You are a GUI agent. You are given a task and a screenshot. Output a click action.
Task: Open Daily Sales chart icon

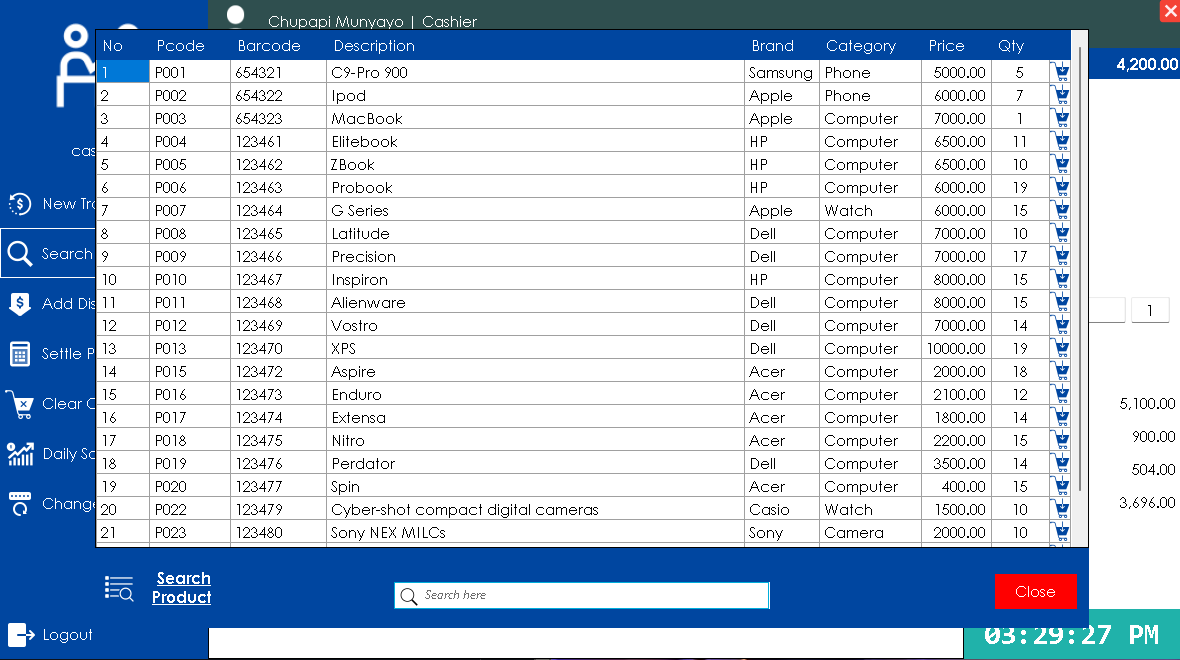20,454
